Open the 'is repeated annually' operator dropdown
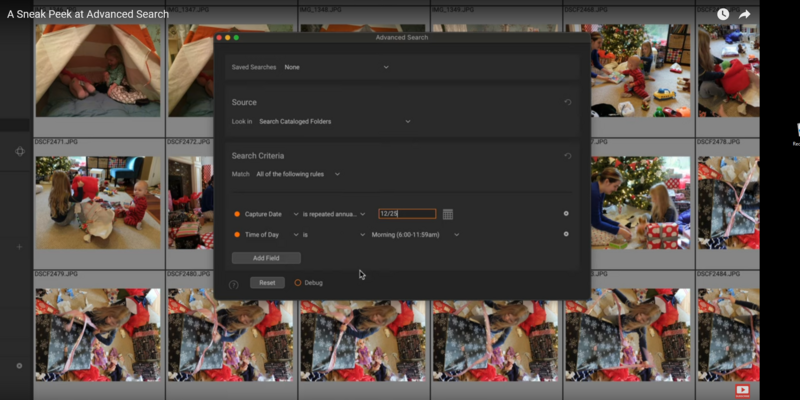The width and height of the screenshot is (800, 400). (x=334, y=214)
